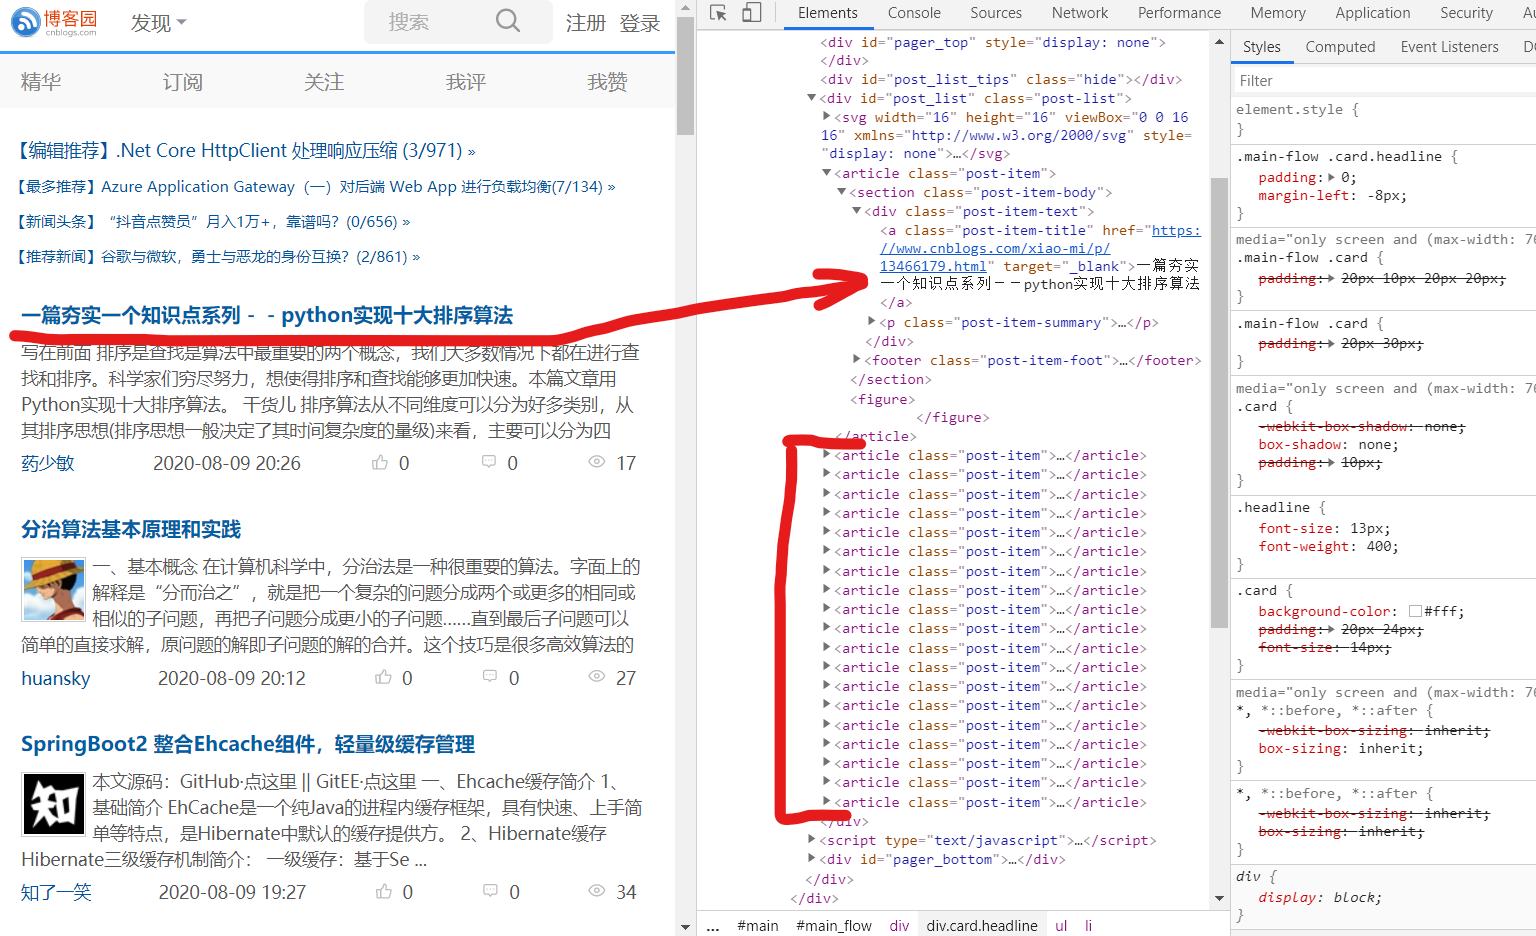The height and width of the screenshot is (936, 1536).
Task: Click the cnblogs logo icon
Action: pos(26,22)
